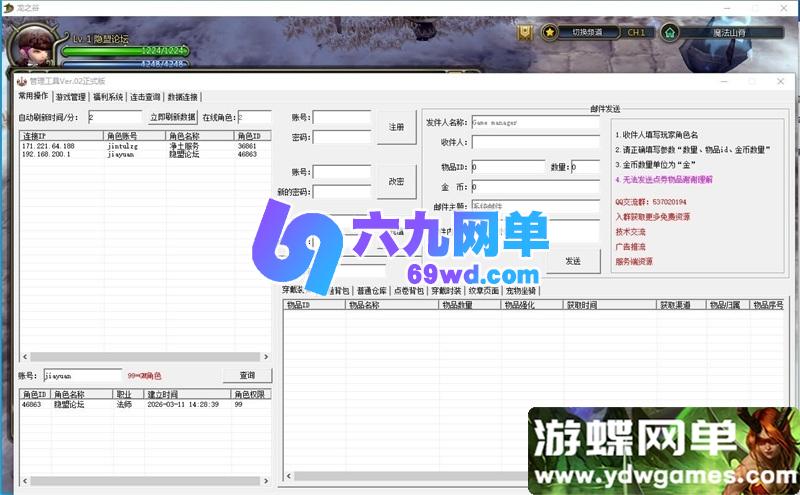Open the 点卷背包 inventory tab
This screenshot has width=800, height=495.
(409, 290)
